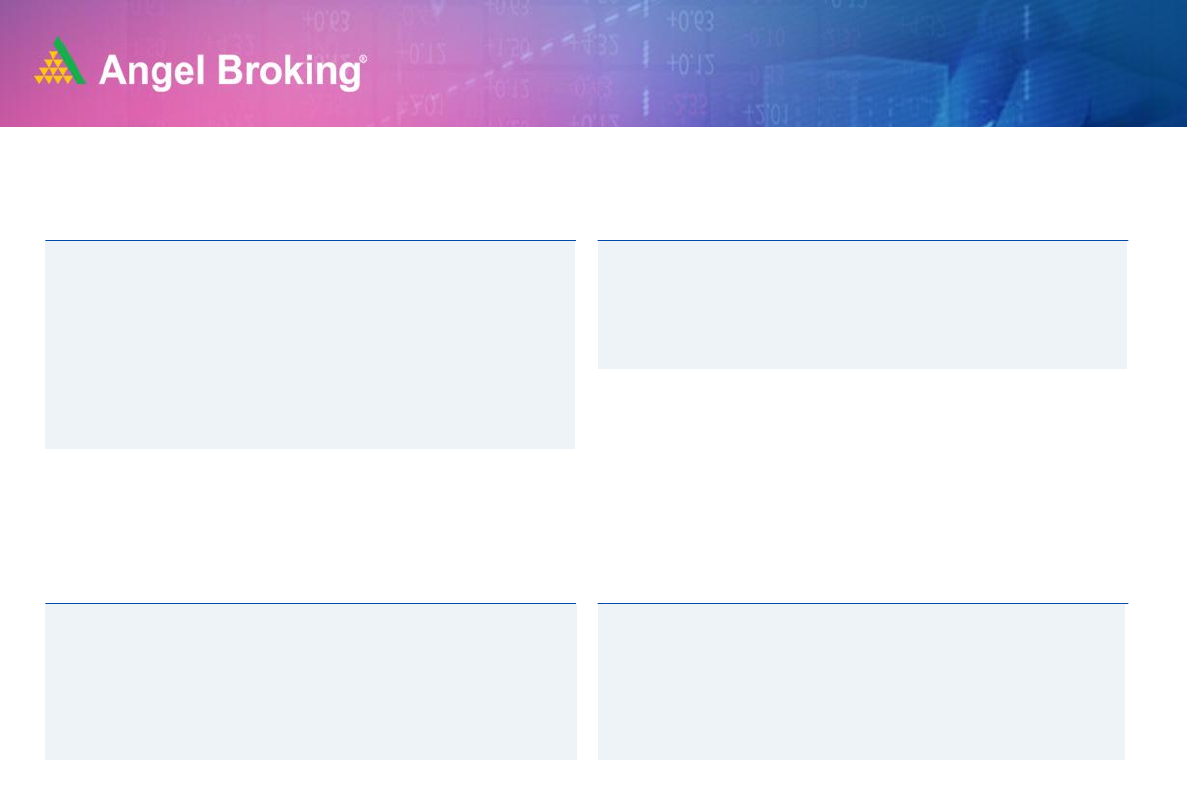Select the bottom-right light blue panel
Viewport: 1187px width, 792px height.
point(862,682)
